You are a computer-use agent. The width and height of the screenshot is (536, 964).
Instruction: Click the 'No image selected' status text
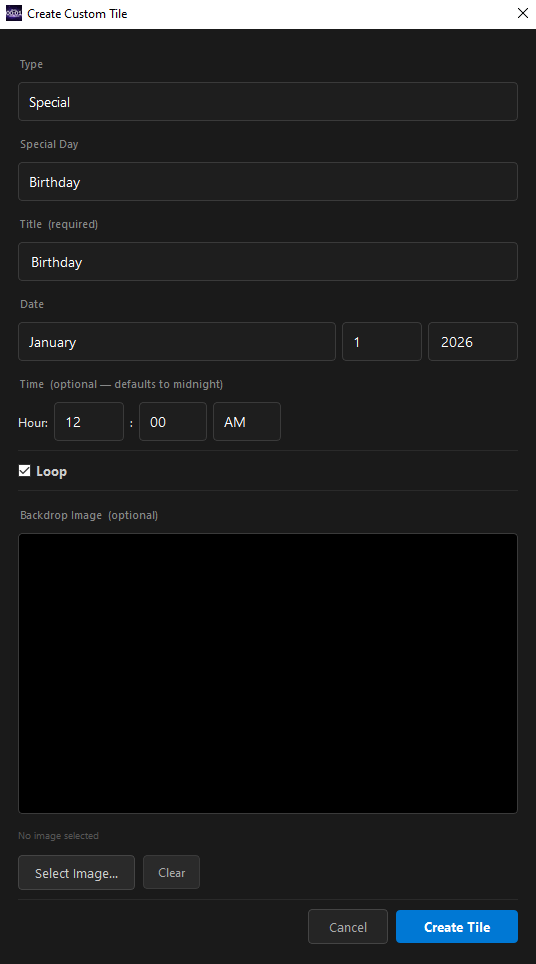[x=58, y=836]
